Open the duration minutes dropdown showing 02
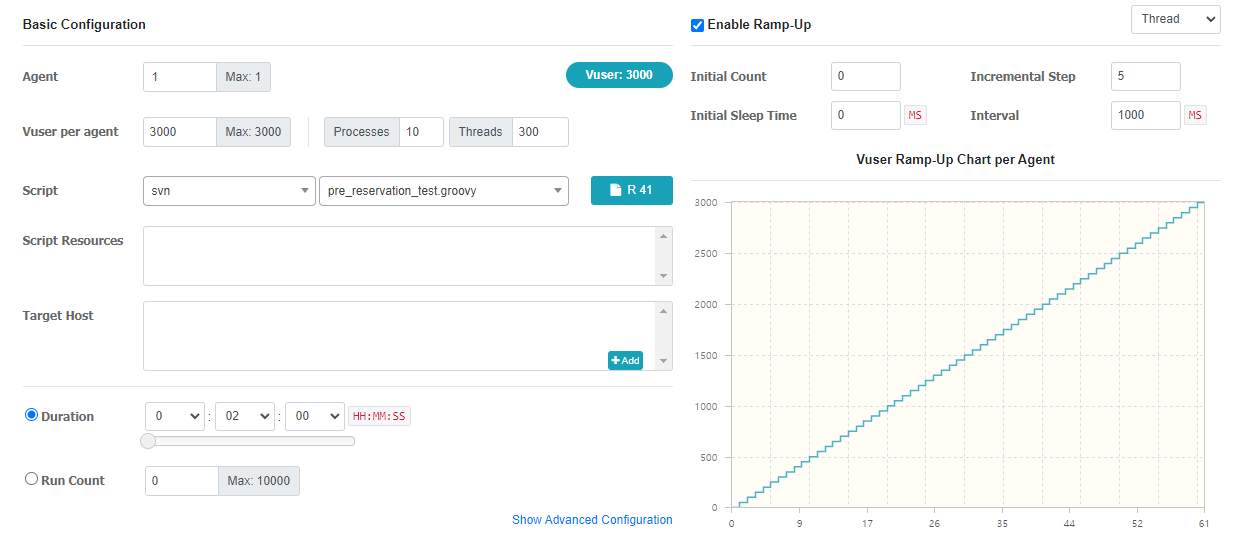 pos(245,416)
